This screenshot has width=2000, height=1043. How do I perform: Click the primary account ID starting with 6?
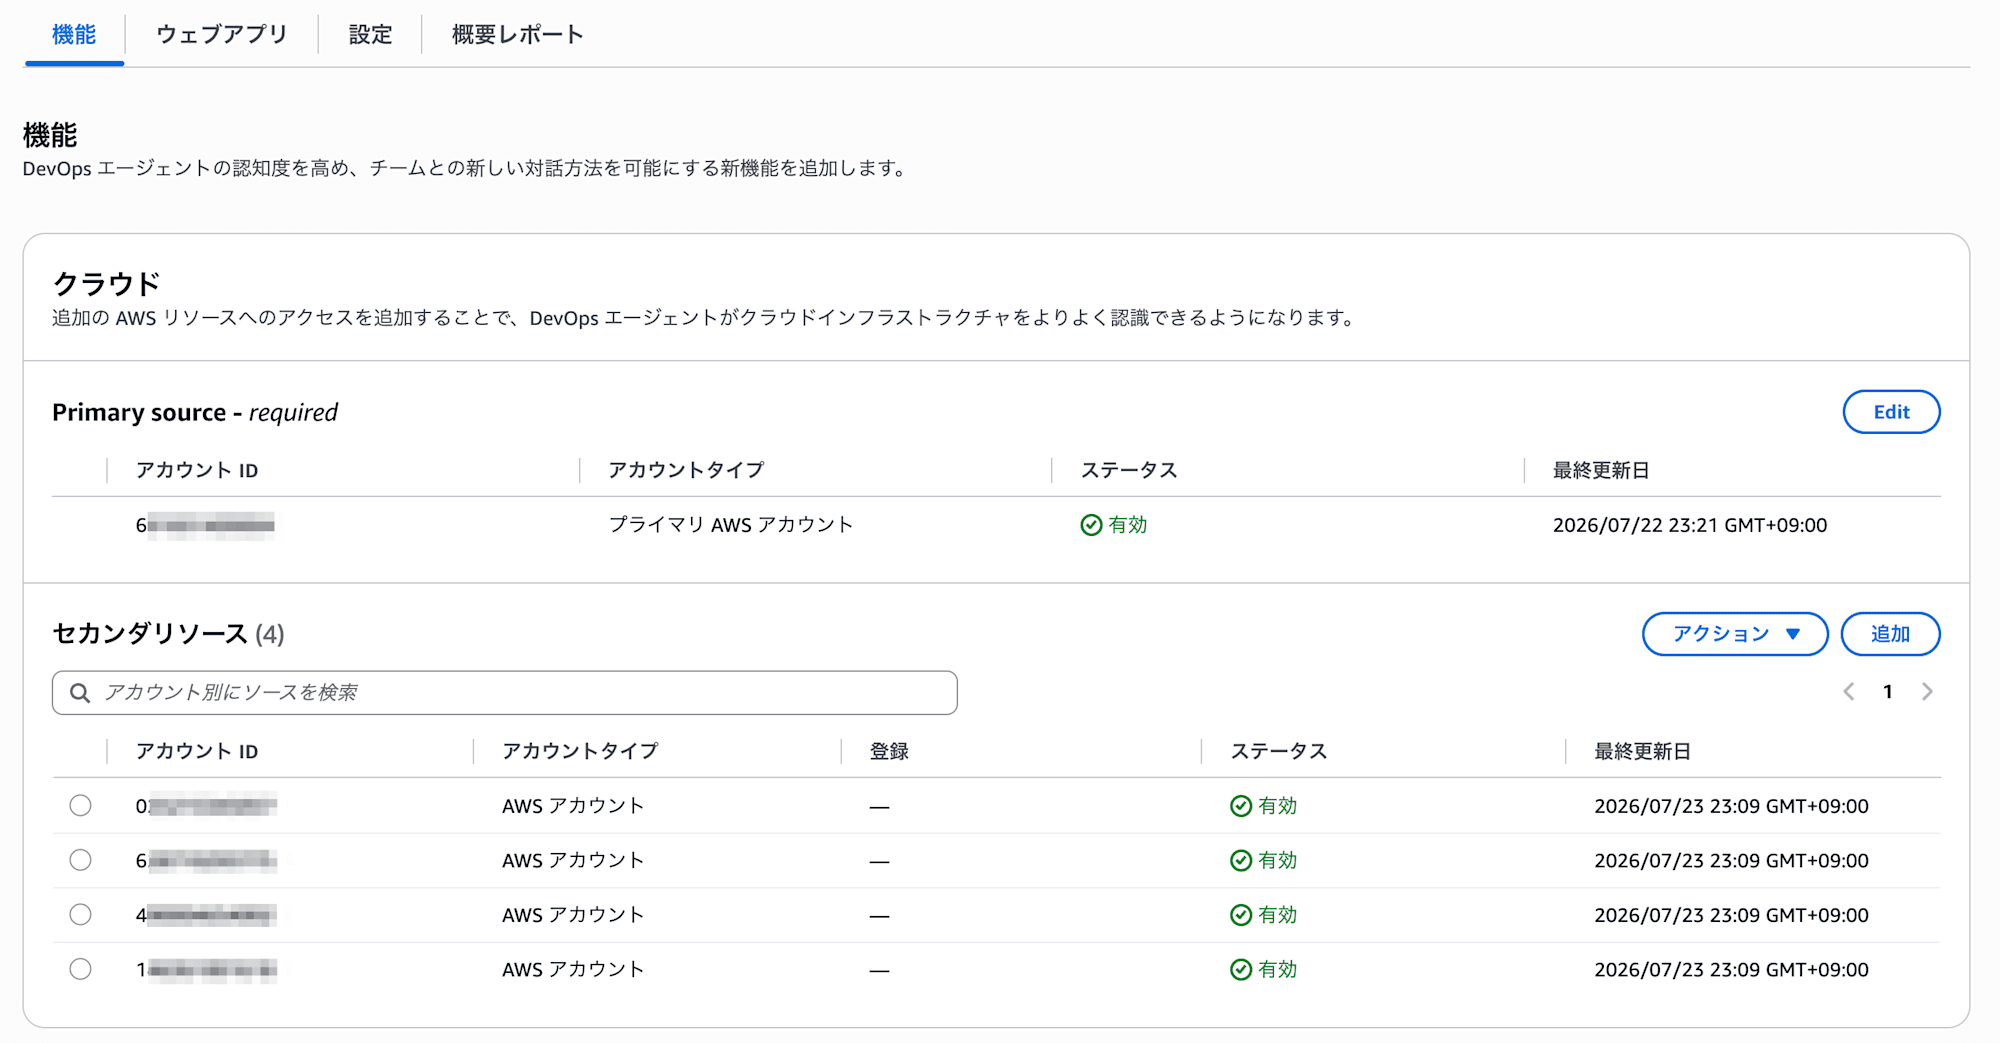point(205,525)
